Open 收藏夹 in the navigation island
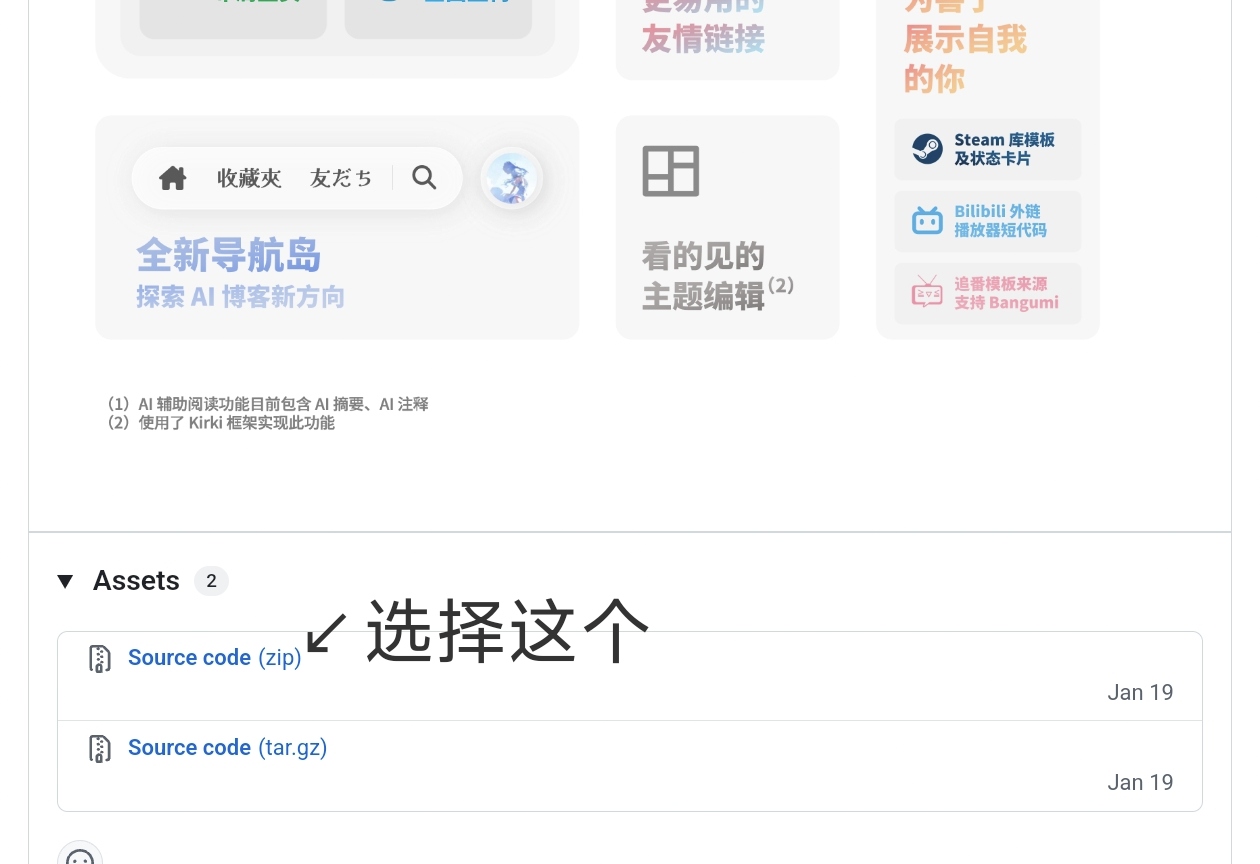 (250, 178)
